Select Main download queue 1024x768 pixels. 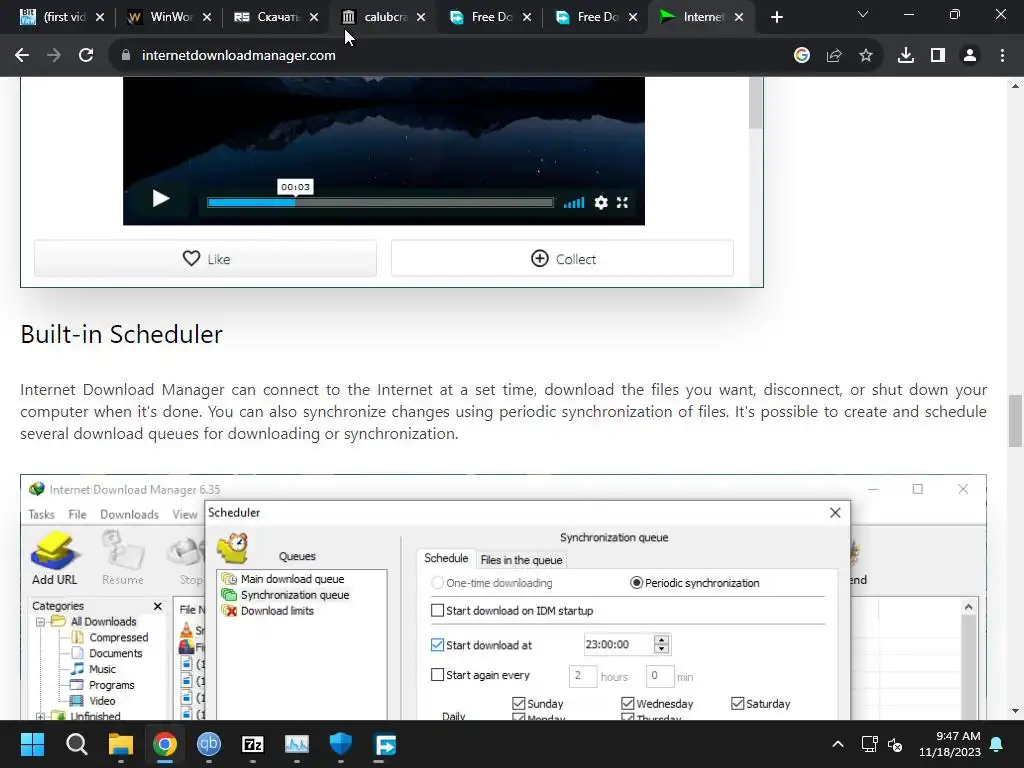click(292, 579)
